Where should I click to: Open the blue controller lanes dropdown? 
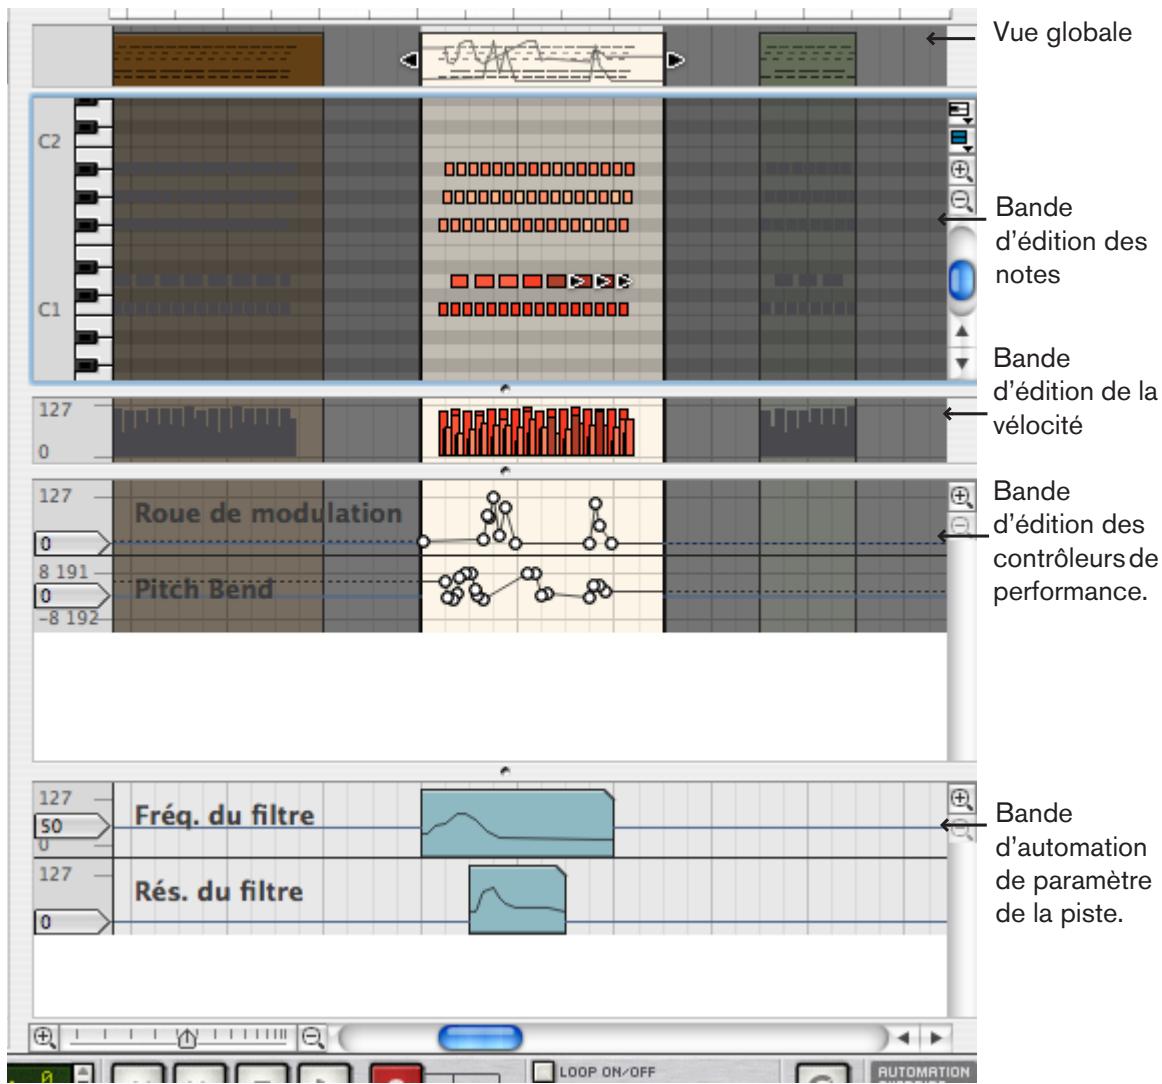960,139
